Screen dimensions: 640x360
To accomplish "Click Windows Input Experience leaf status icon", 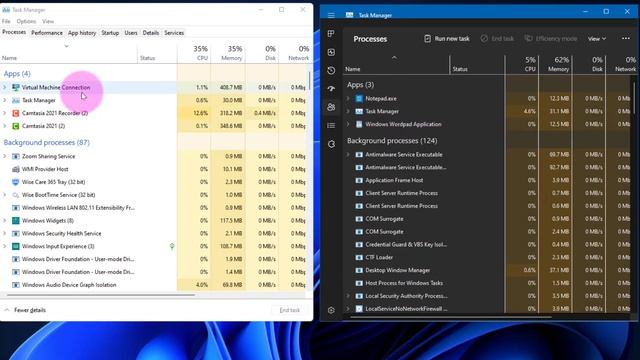I will pos(172,246).
